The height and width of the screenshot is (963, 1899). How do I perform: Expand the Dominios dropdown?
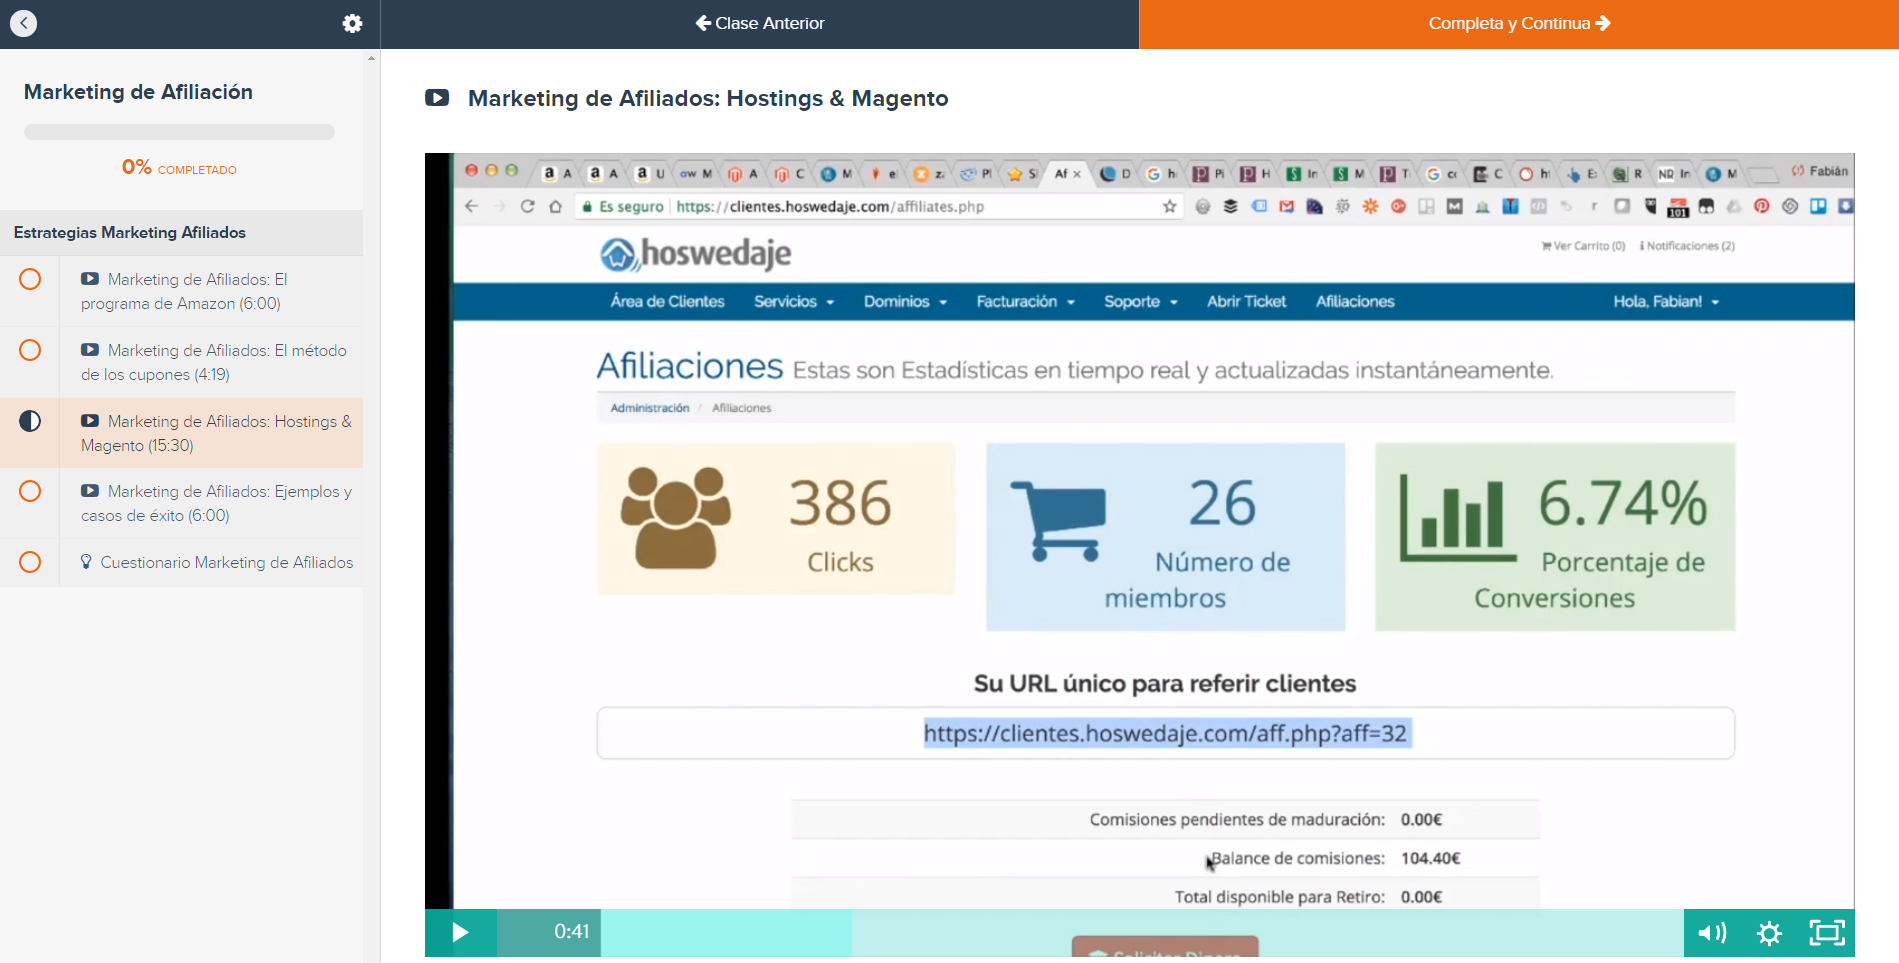[x=905, y=301]
